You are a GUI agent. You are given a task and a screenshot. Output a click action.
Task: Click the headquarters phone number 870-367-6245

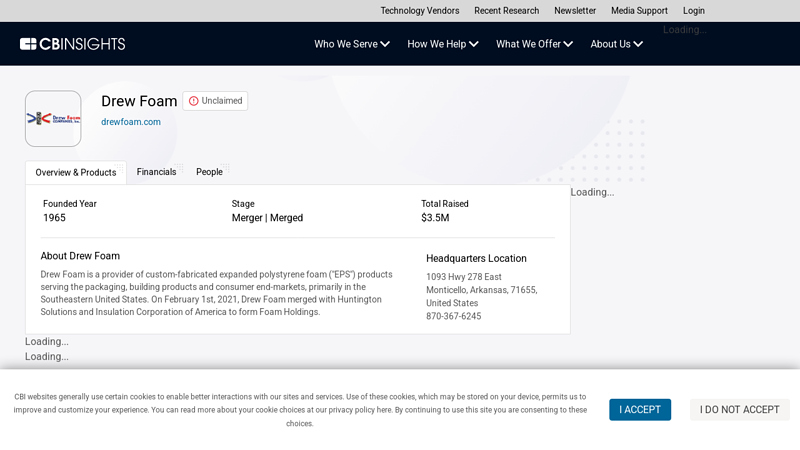click(x=453, y=316)
